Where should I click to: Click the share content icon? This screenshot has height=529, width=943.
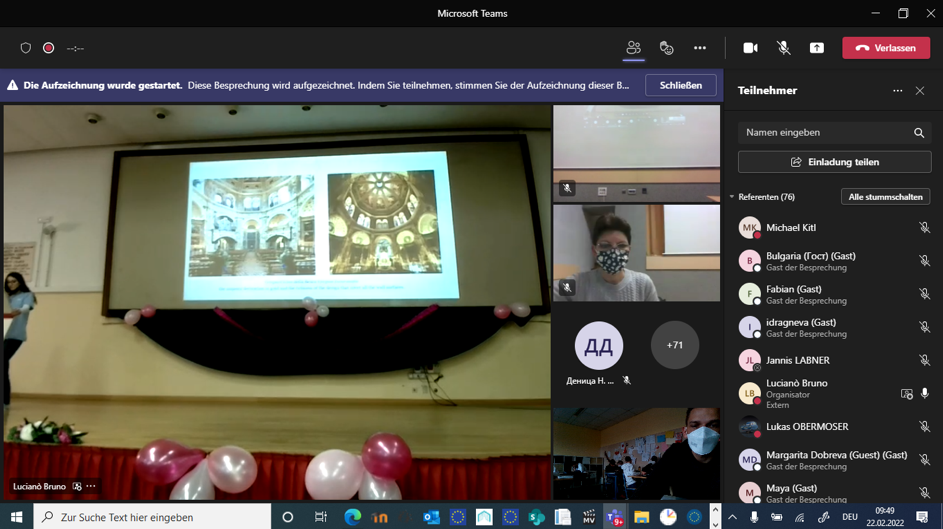[817, 48]
